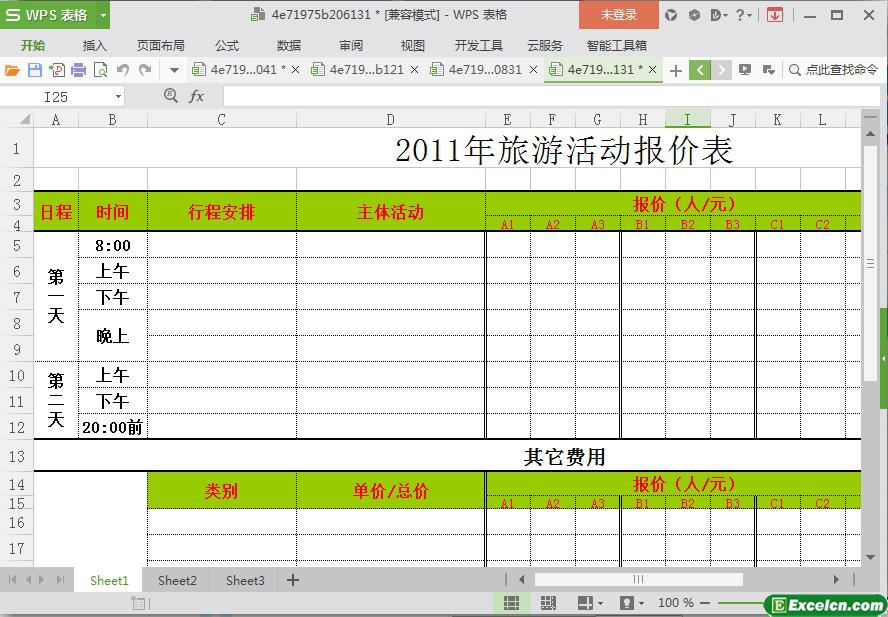Click the 行程安排 header cell
Viewport: 888px width, 617px height.
tap(221, 212)
